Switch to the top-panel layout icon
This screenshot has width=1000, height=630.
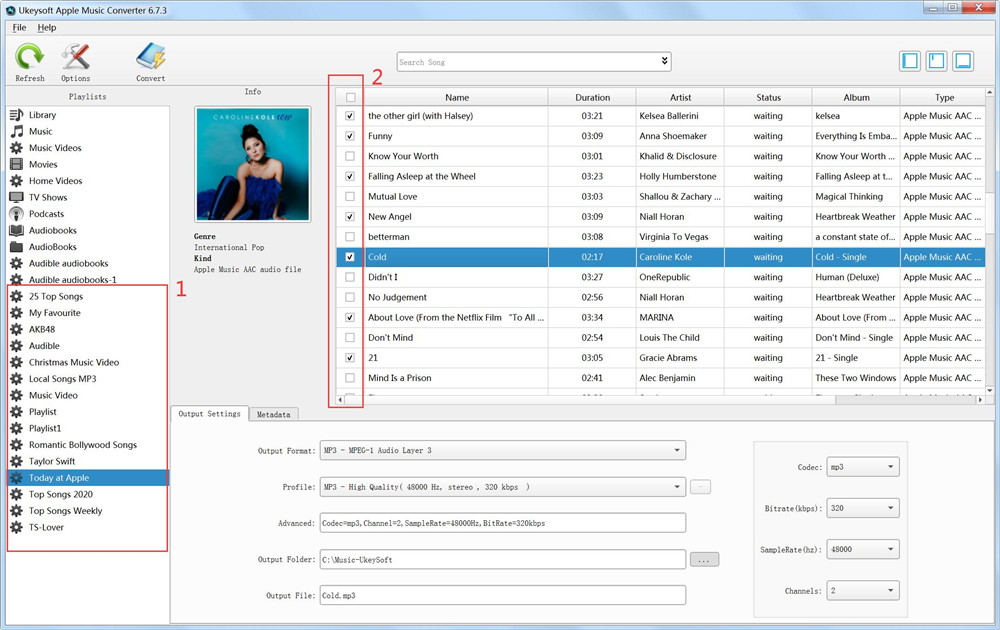pos(936,61)
